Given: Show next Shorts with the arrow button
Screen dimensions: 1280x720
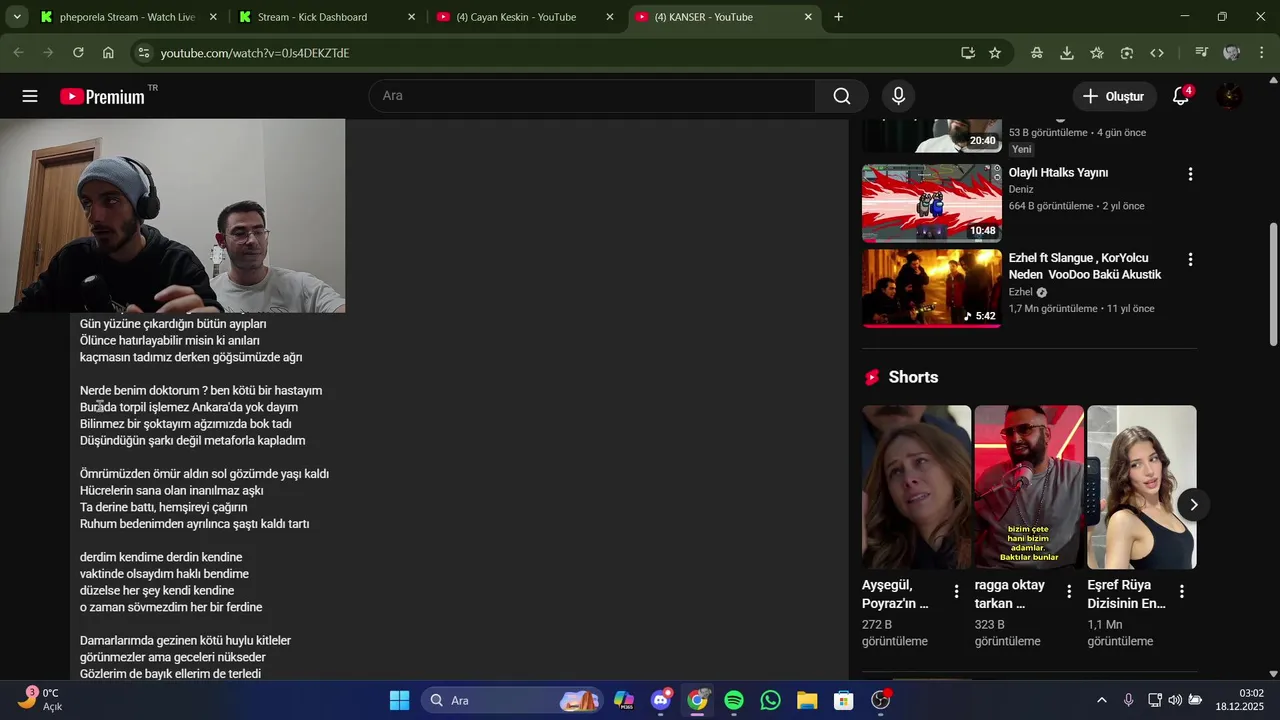Looking at the screenshot, I should [x=1193, y=504].
